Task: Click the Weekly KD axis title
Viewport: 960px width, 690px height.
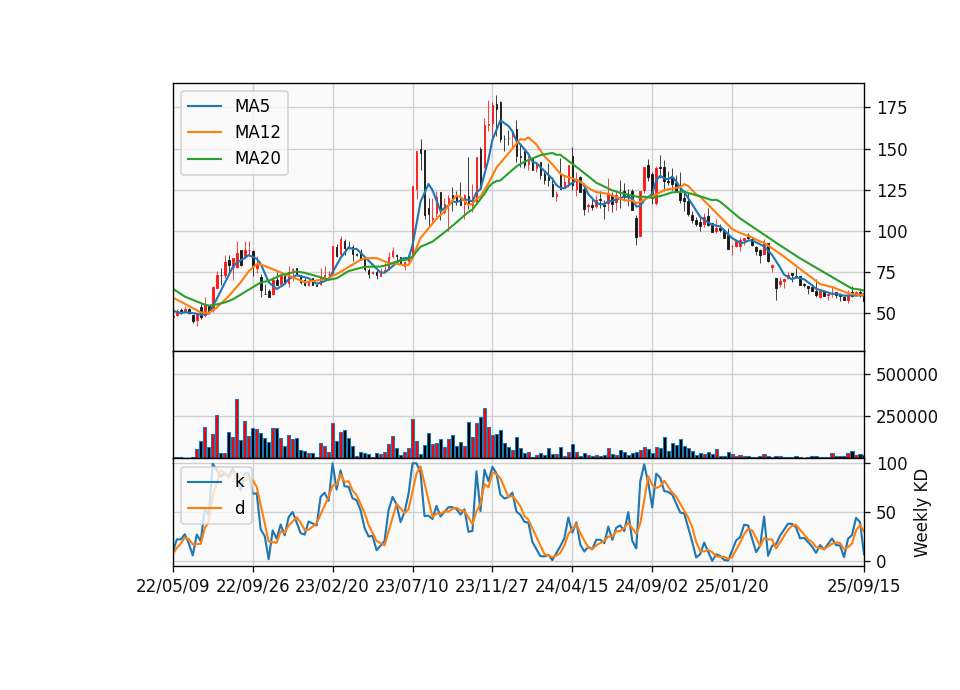Action: pos(921,513)
